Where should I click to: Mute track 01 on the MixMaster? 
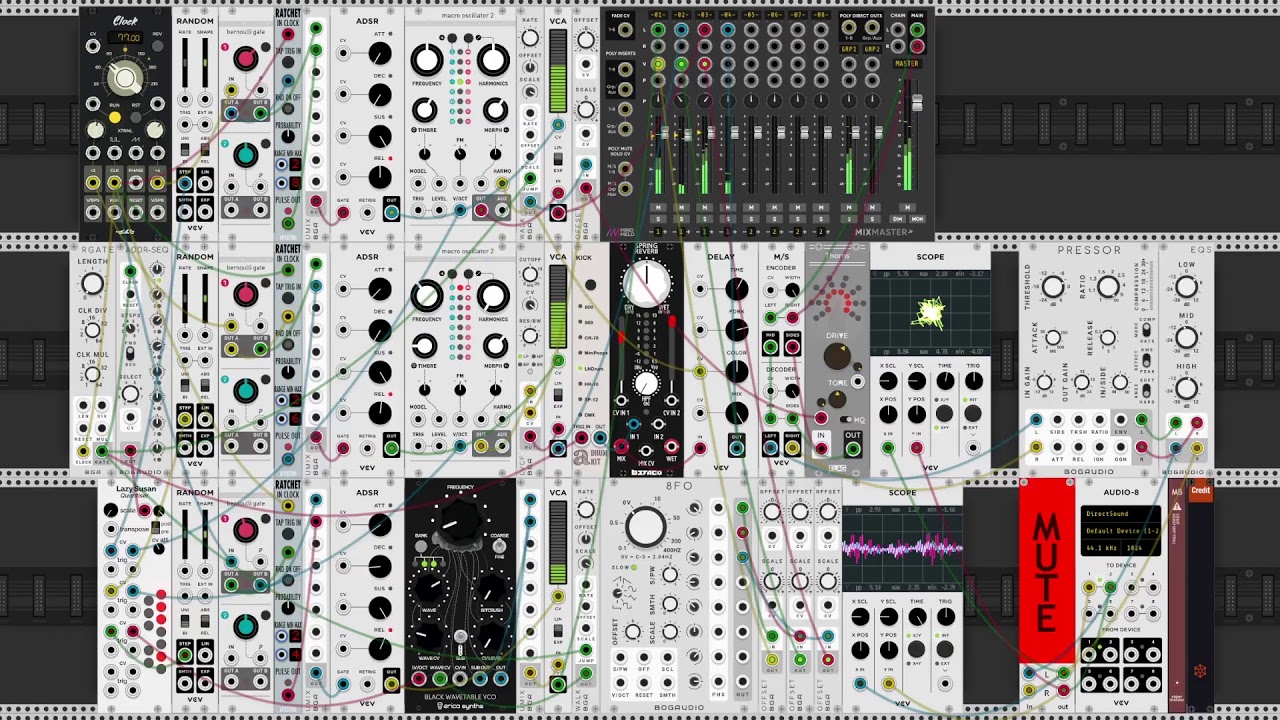click(657, 207)
